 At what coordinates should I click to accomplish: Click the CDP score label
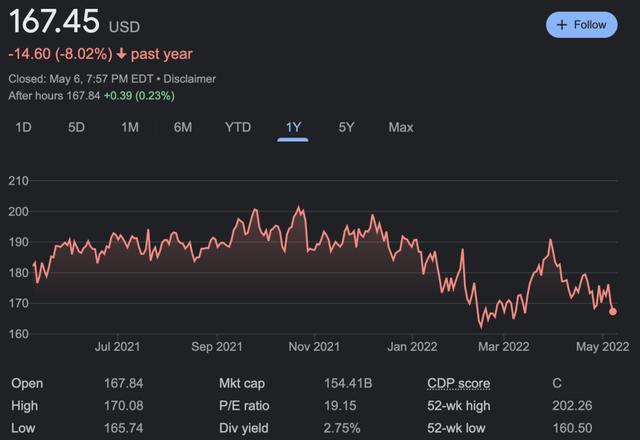tap(458, 382)
